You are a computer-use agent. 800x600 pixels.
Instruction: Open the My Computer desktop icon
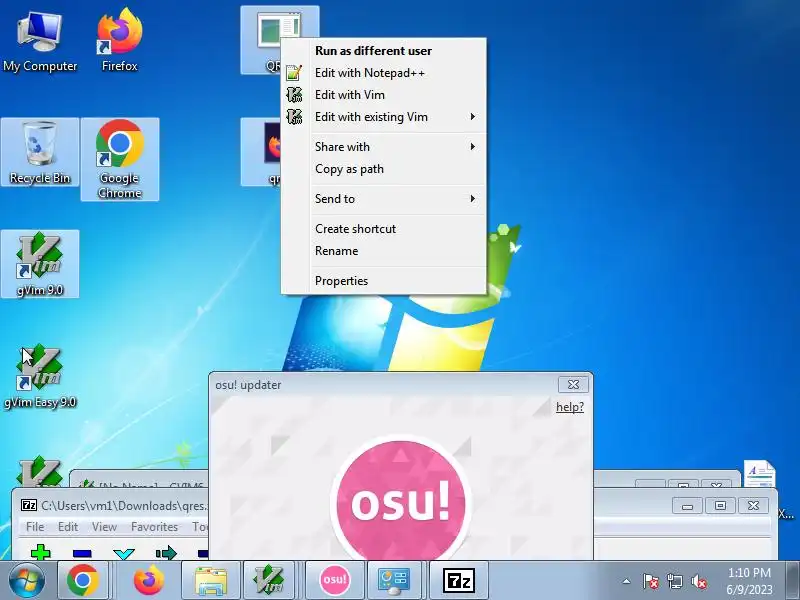pos(40,42)
